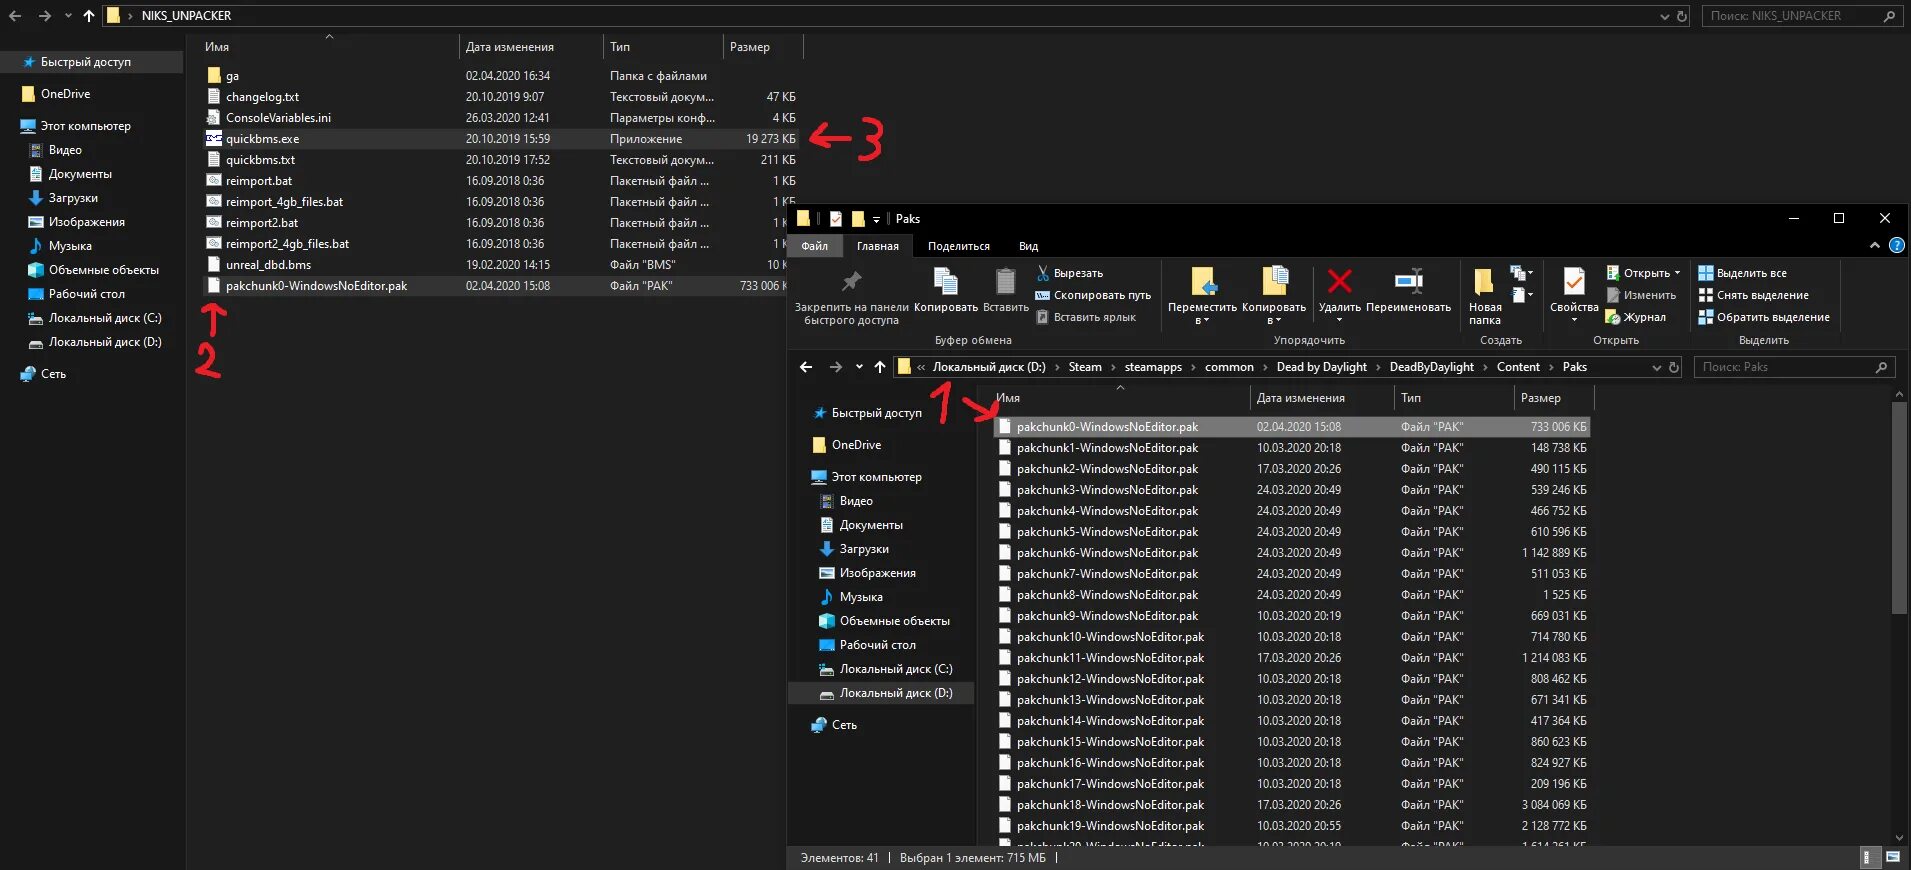Create a folder with Новая папка
Screen dimensions: 1911x870
[1484, 296]
